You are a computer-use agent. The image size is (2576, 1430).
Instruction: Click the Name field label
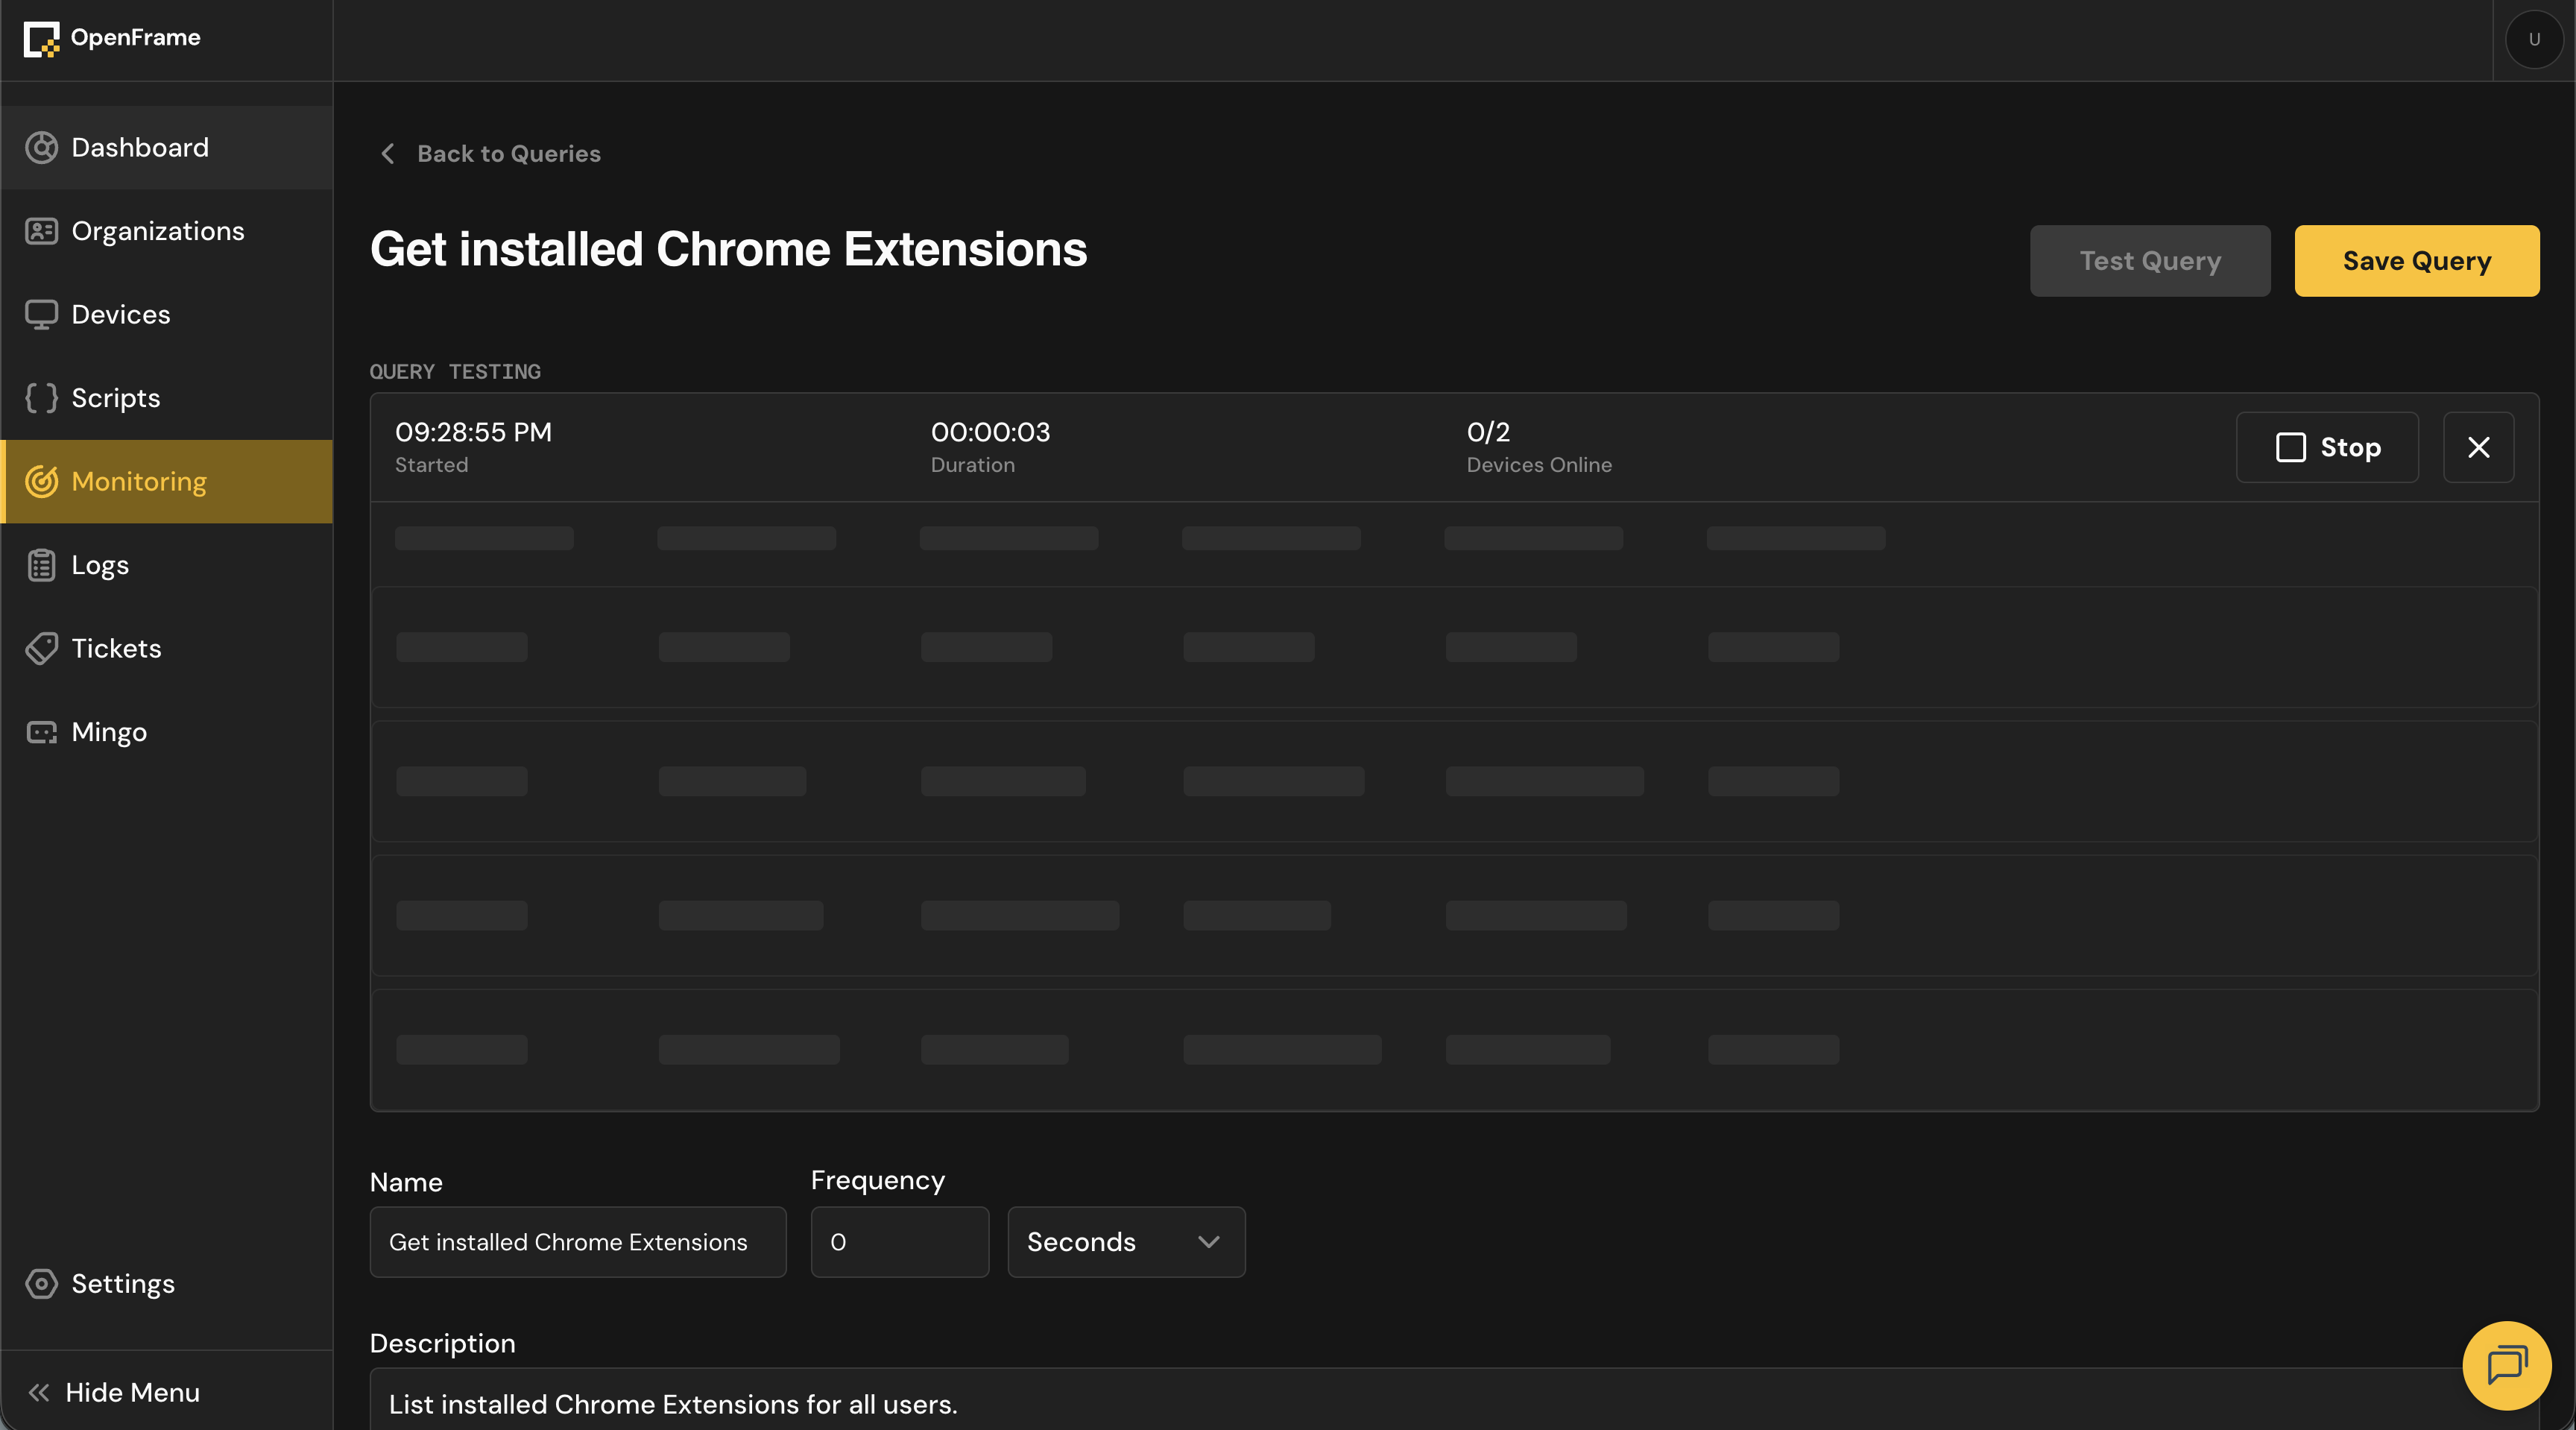pyautogui.click(x=406, y=1183)
